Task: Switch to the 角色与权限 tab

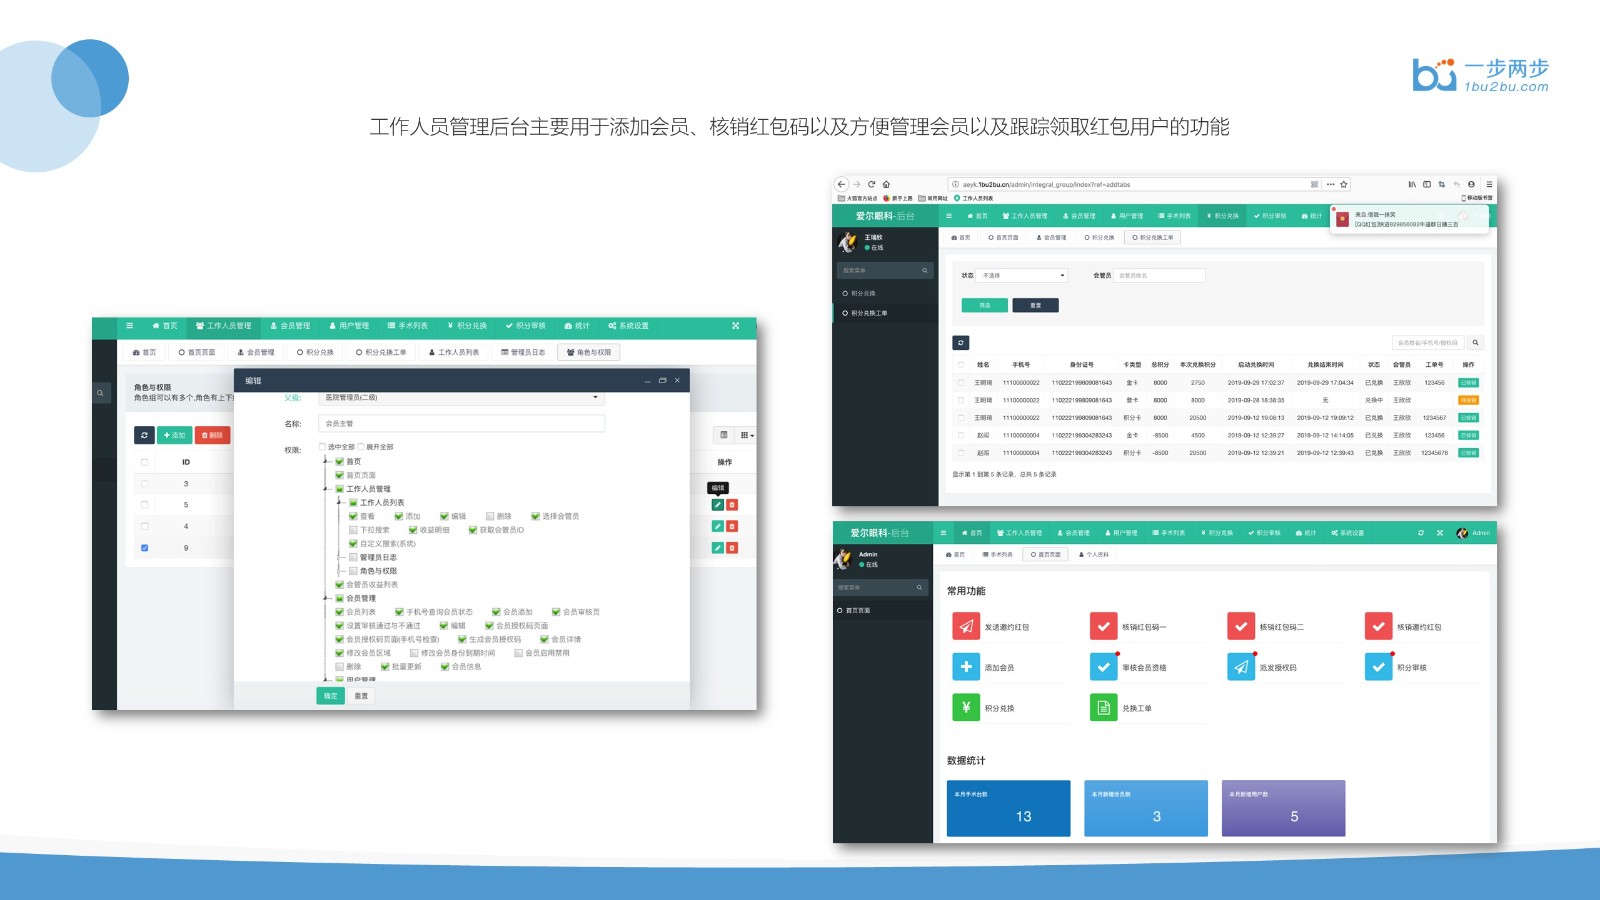Action: click(590, 352)
